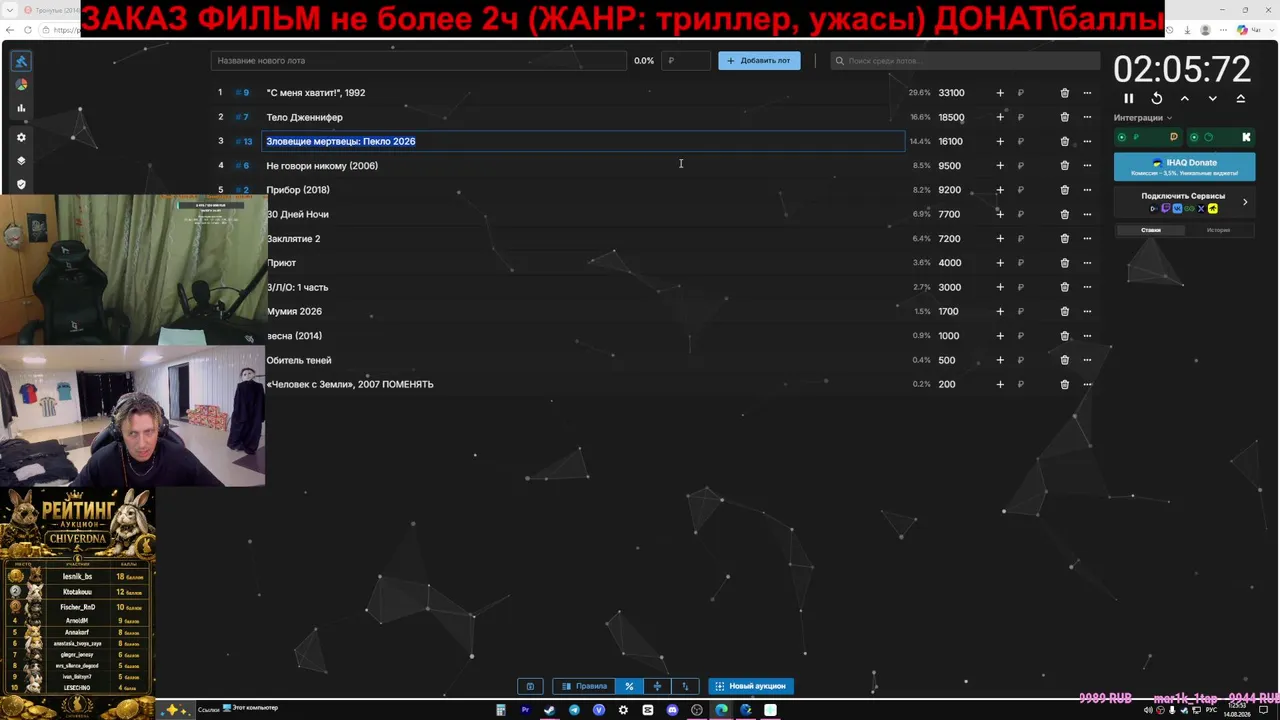
Task: Delete the Тело Дженнифер lot
Action: click(x=1065, y=117)
